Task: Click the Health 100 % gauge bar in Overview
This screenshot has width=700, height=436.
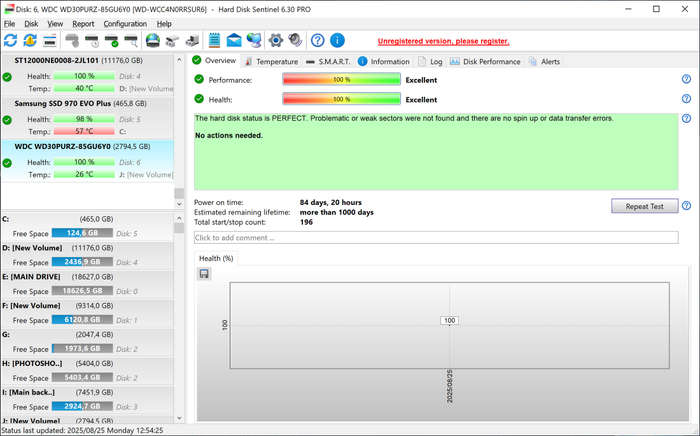Action: [342, 99]
